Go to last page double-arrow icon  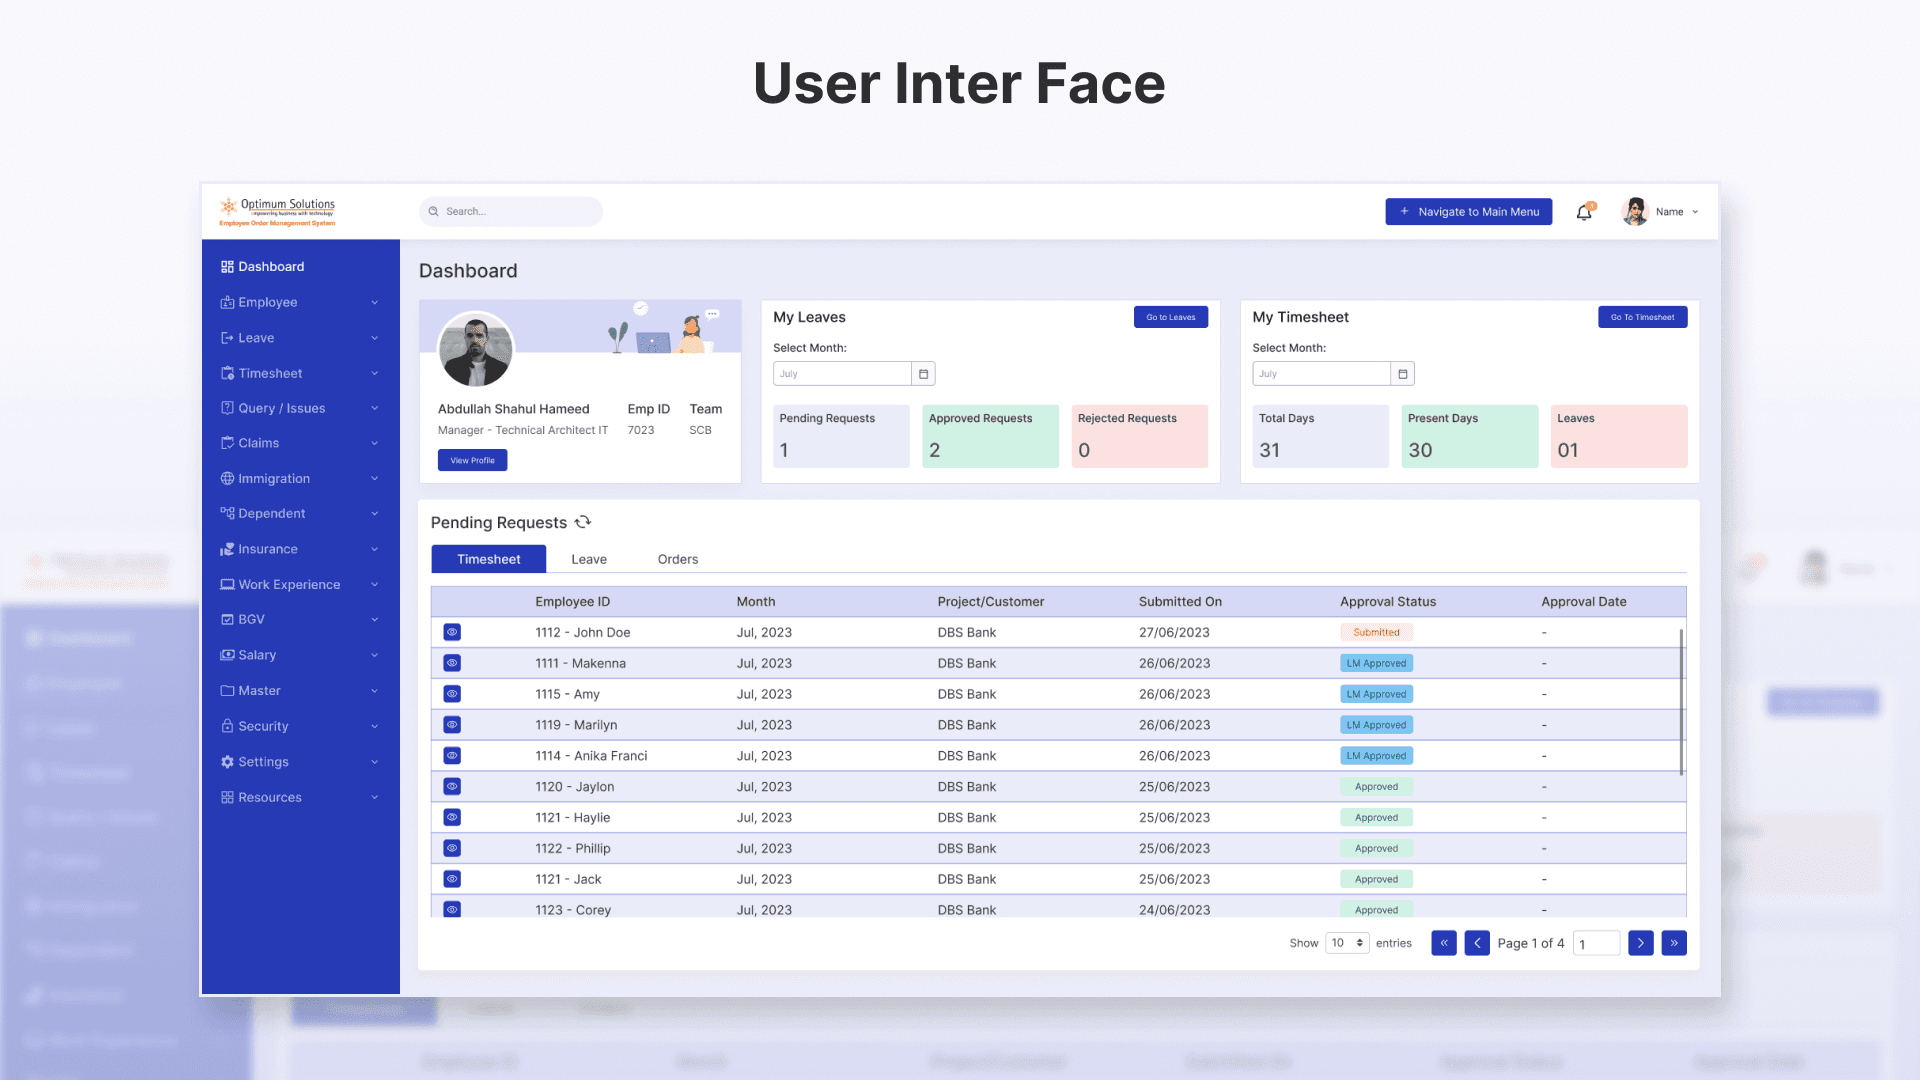tap(1673, 943)
